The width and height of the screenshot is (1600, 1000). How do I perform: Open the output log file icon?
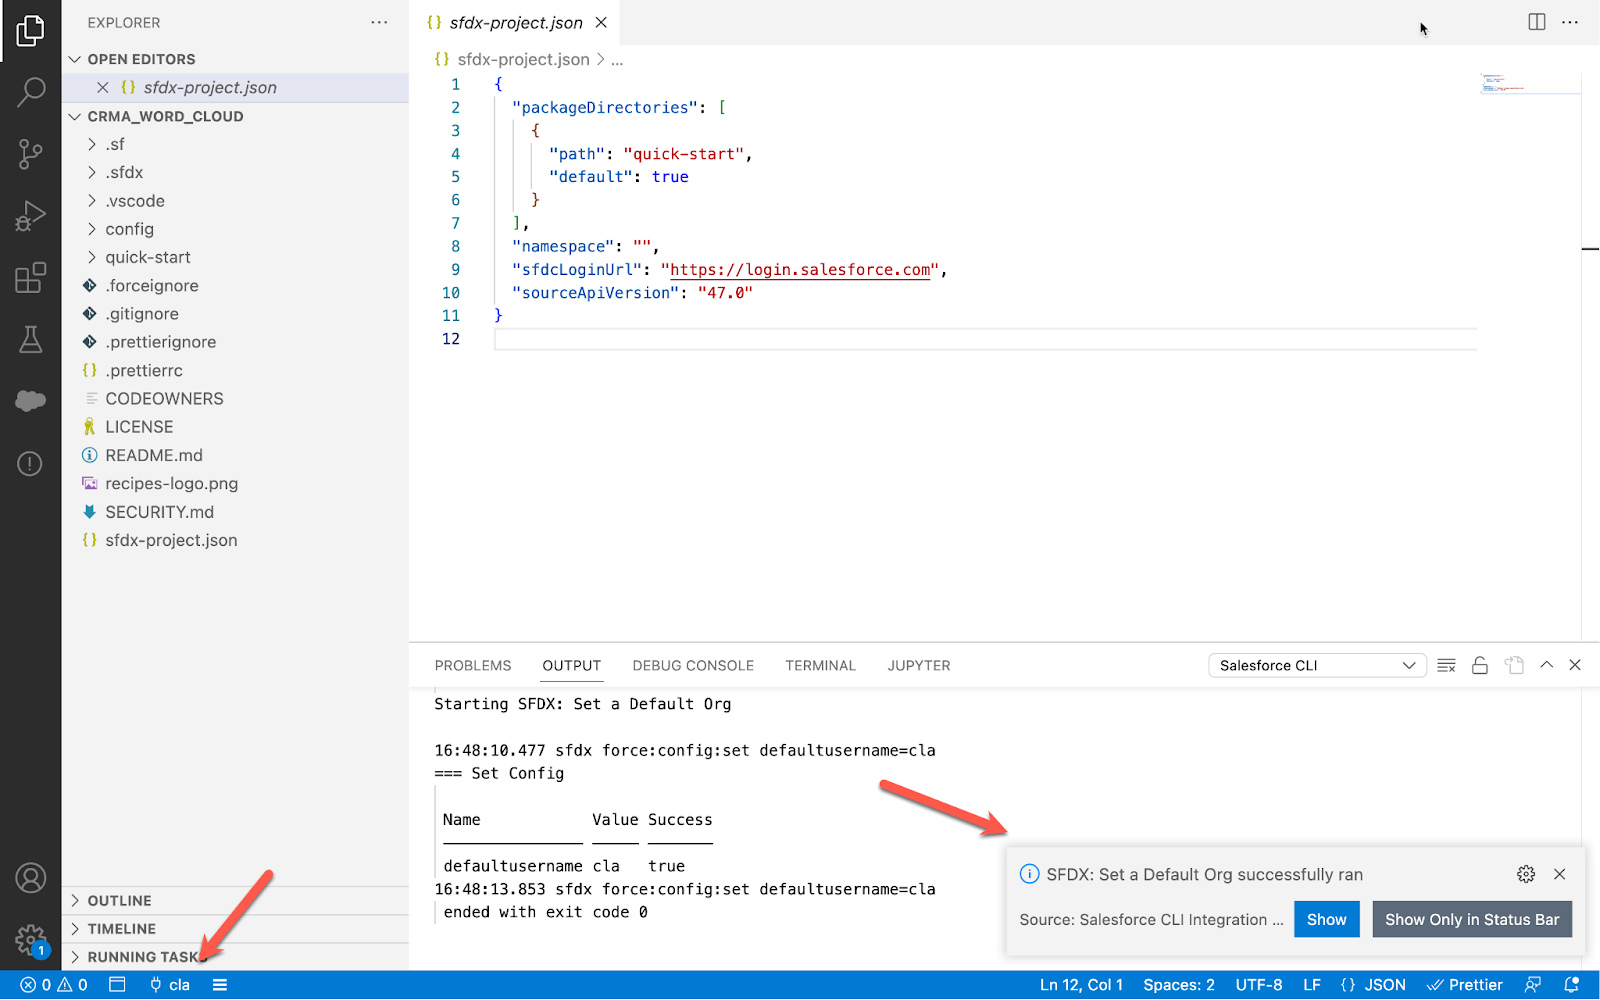pyautogui.click(x=1514, y=665)
